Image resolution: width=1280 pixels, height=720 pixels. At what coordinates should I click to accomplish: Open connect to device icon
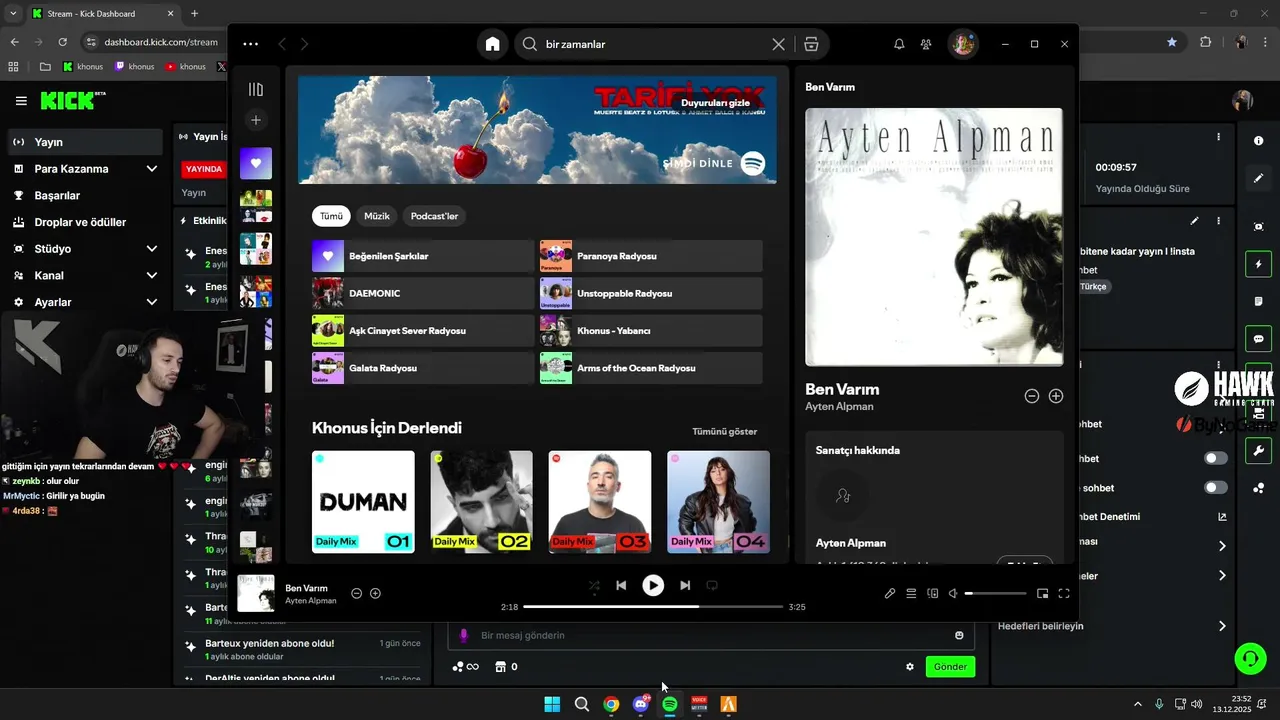tap(932, 594)
